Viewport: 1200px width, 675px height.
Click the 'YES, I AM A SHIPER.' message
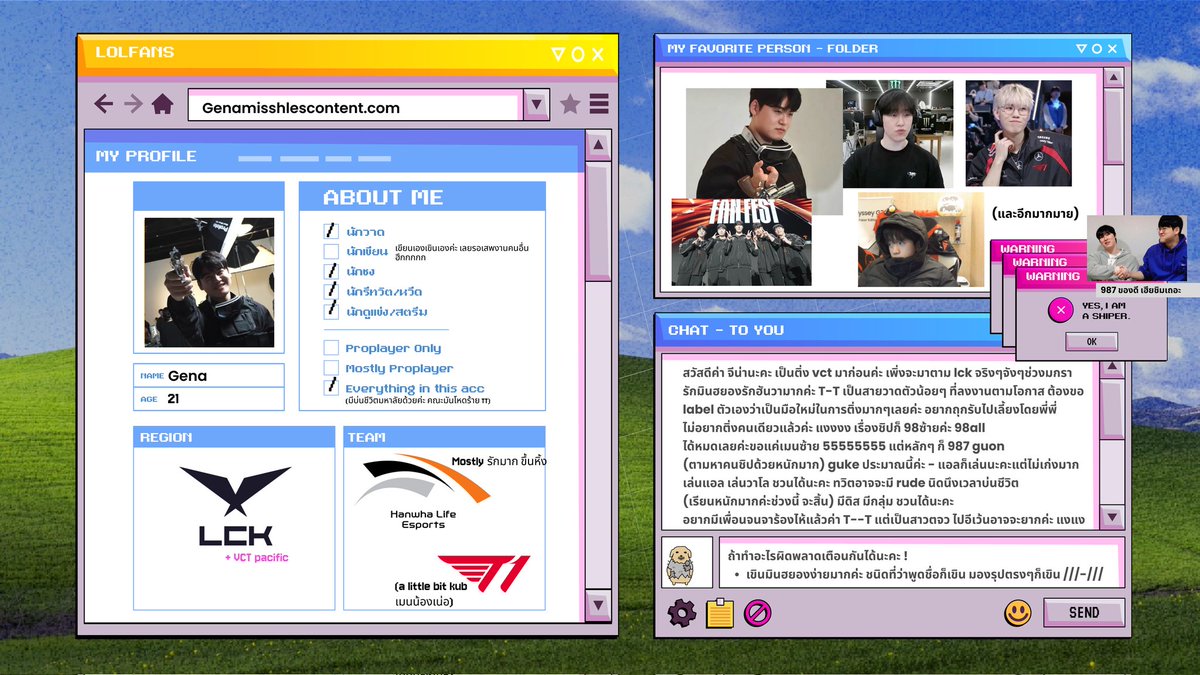(x=1106, y=311)
